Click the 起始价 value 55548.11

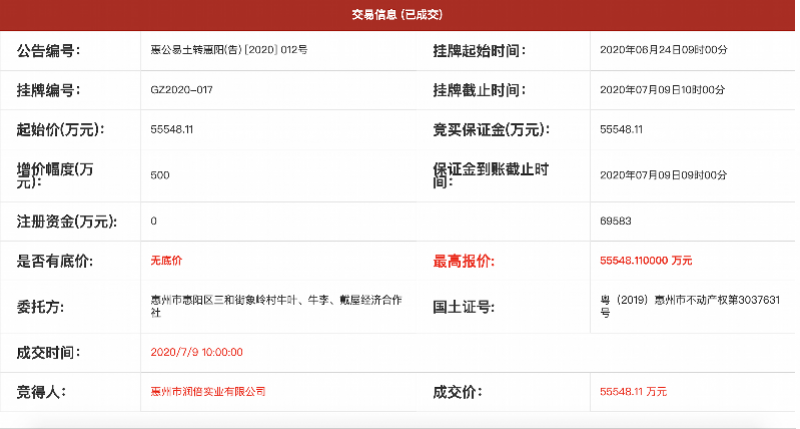click(171, 130)
